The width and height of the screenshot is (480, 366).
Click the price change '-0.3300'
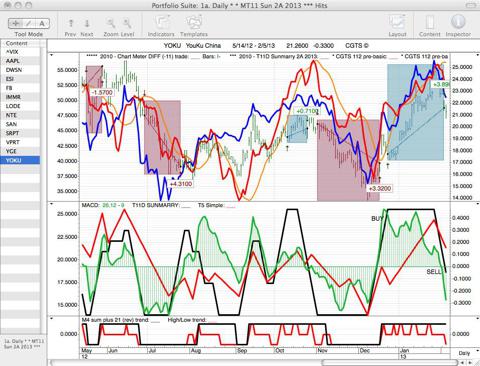coord(324,46)
